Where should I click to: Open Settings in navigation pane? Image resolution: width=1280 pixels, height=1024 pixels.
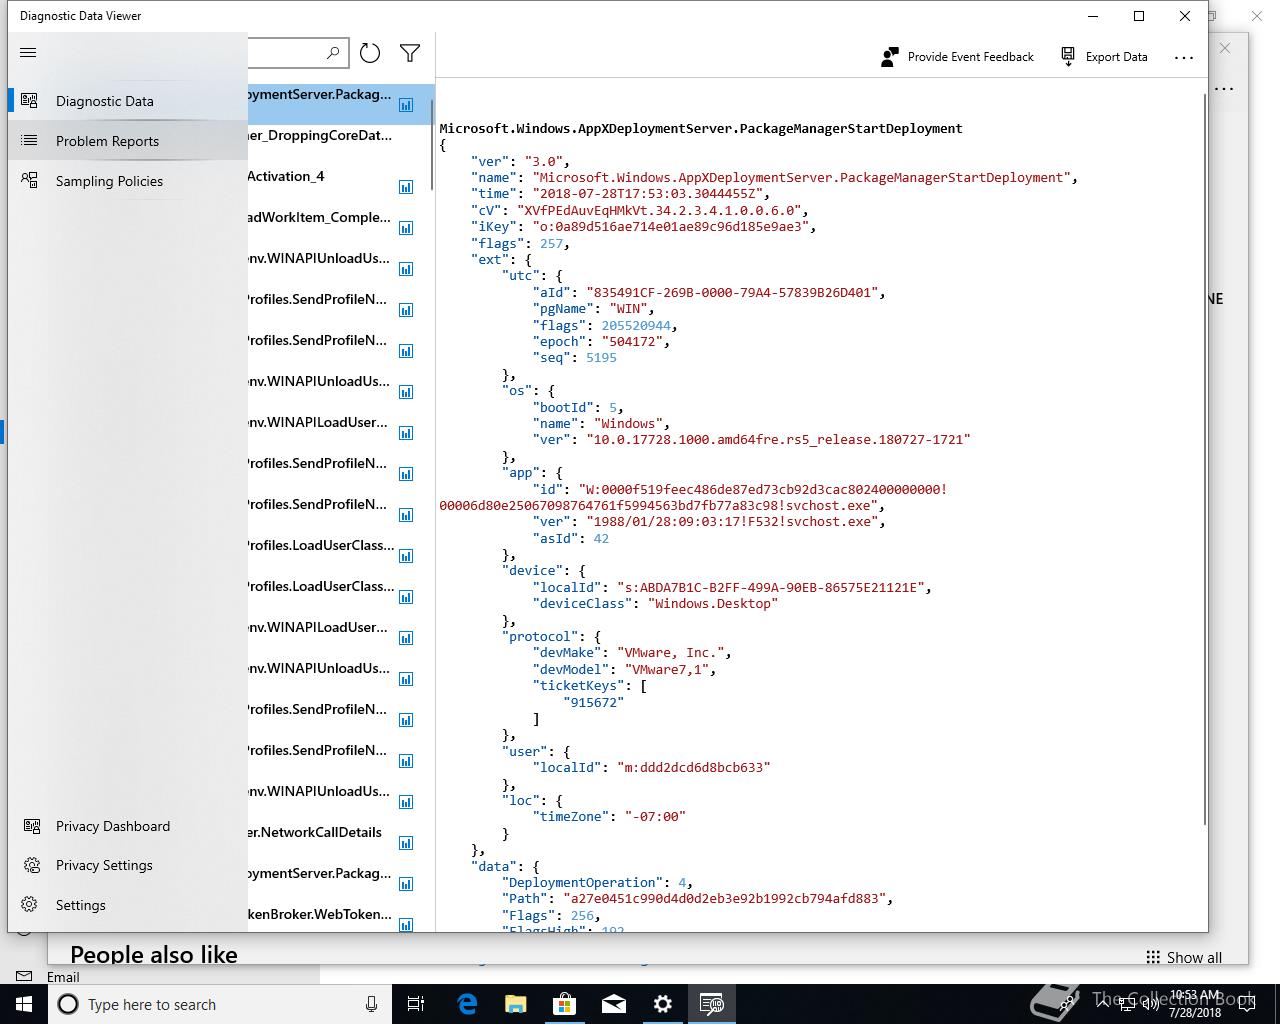pyautogui.click(x=128, y=905)
